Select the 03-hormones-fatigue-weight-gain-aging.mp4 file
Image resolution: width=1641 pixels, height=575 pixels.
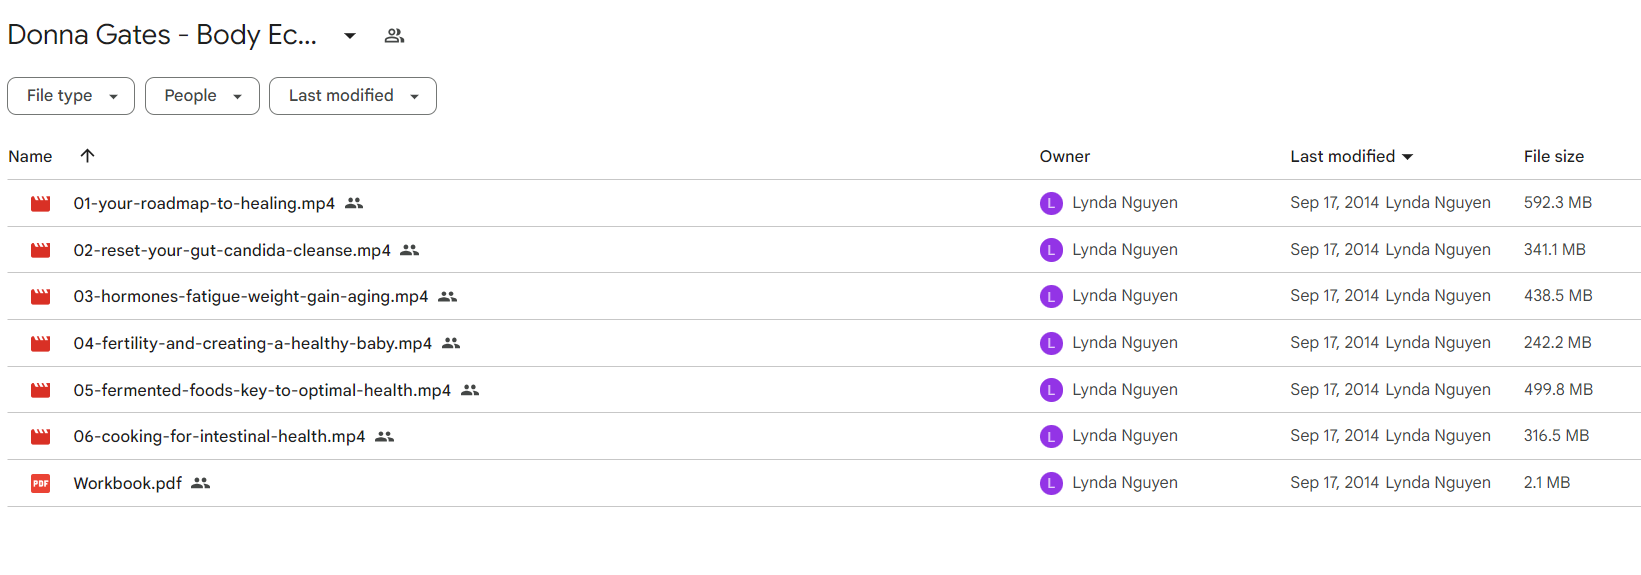pyautogui.click(x=250, y=297)
